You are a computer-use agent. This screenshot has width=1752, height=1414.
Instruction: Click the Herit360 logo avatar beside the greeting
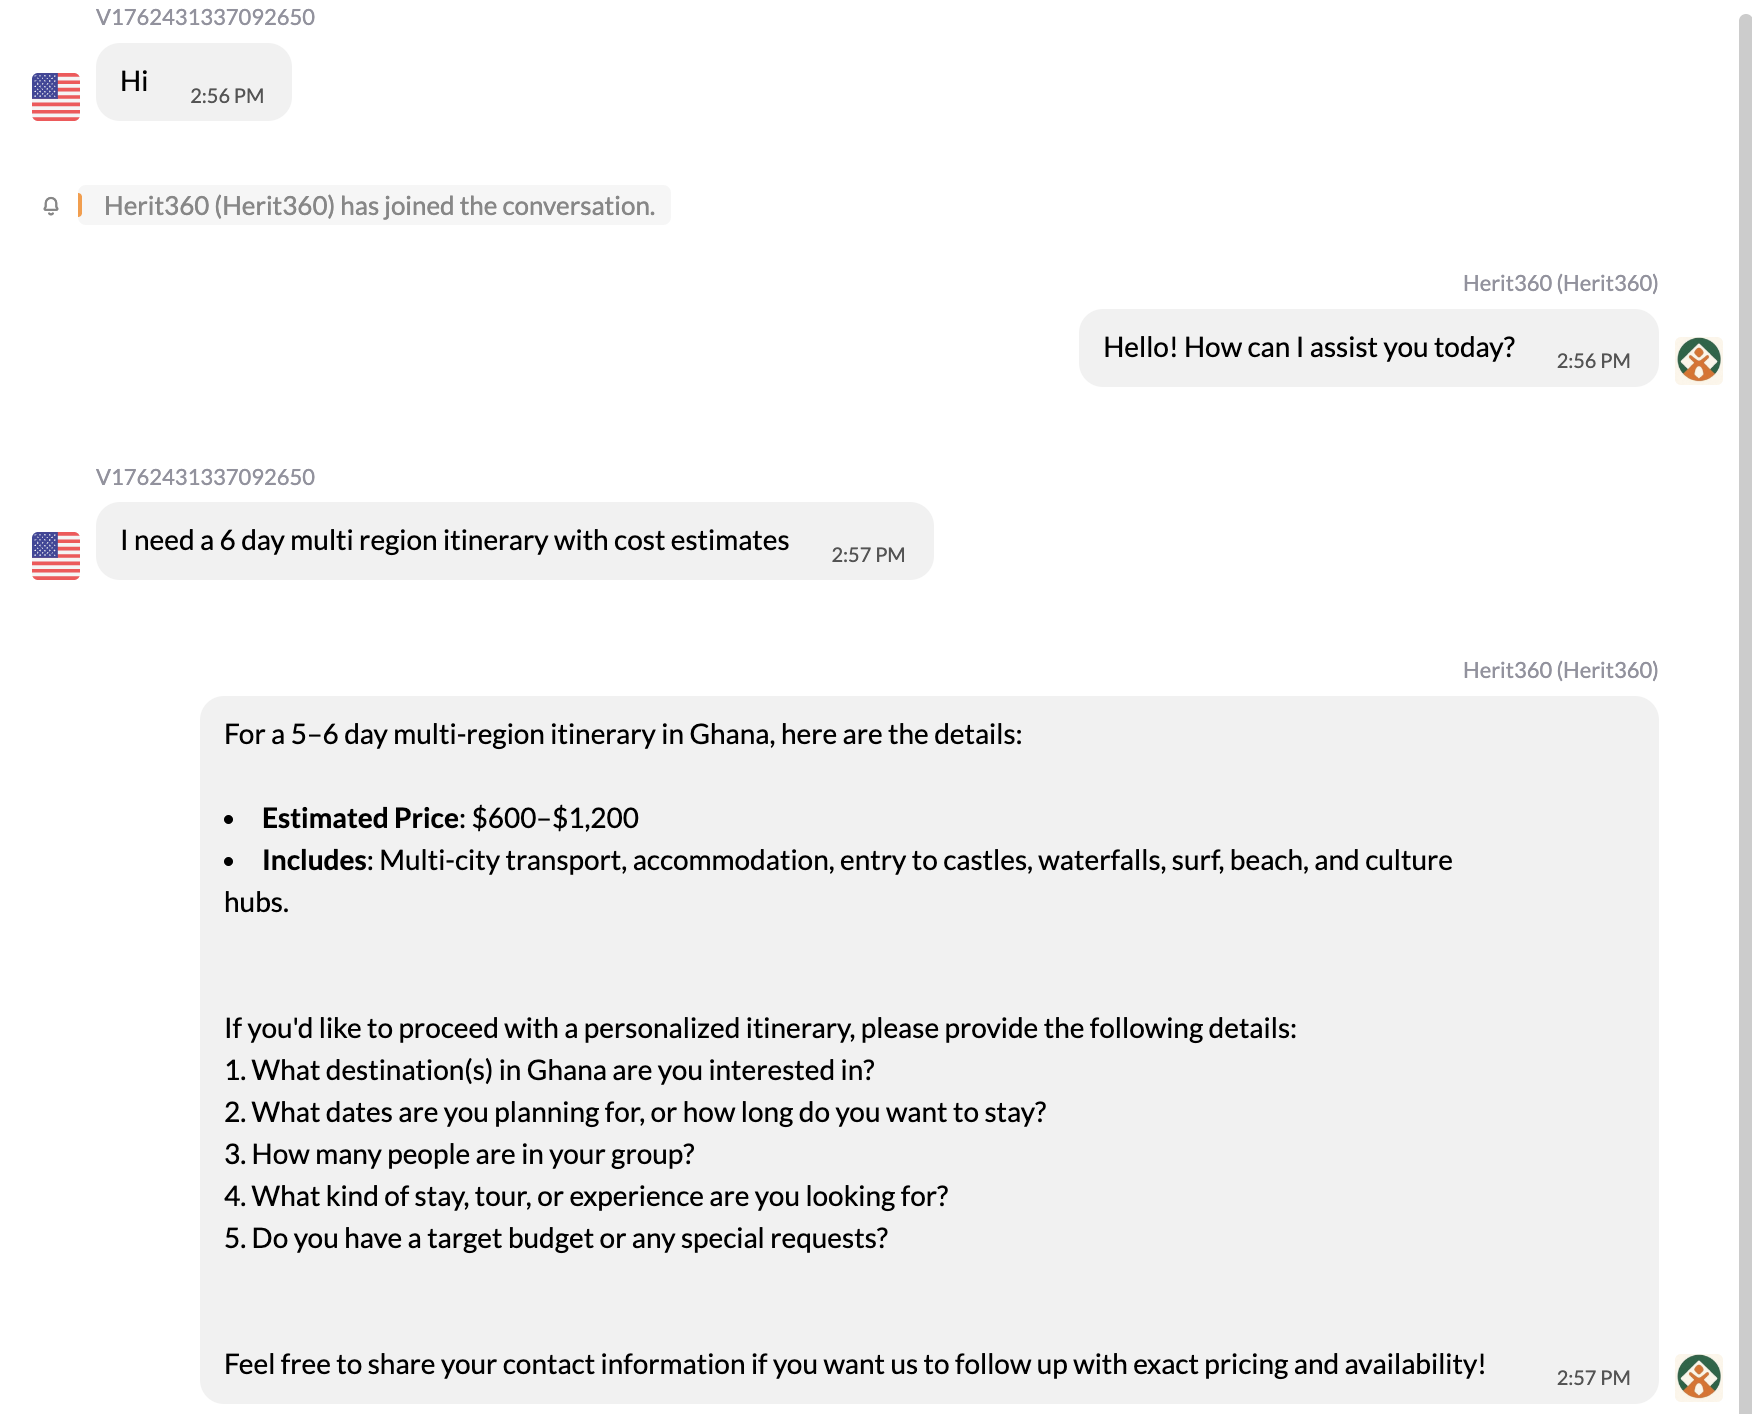1698,360
